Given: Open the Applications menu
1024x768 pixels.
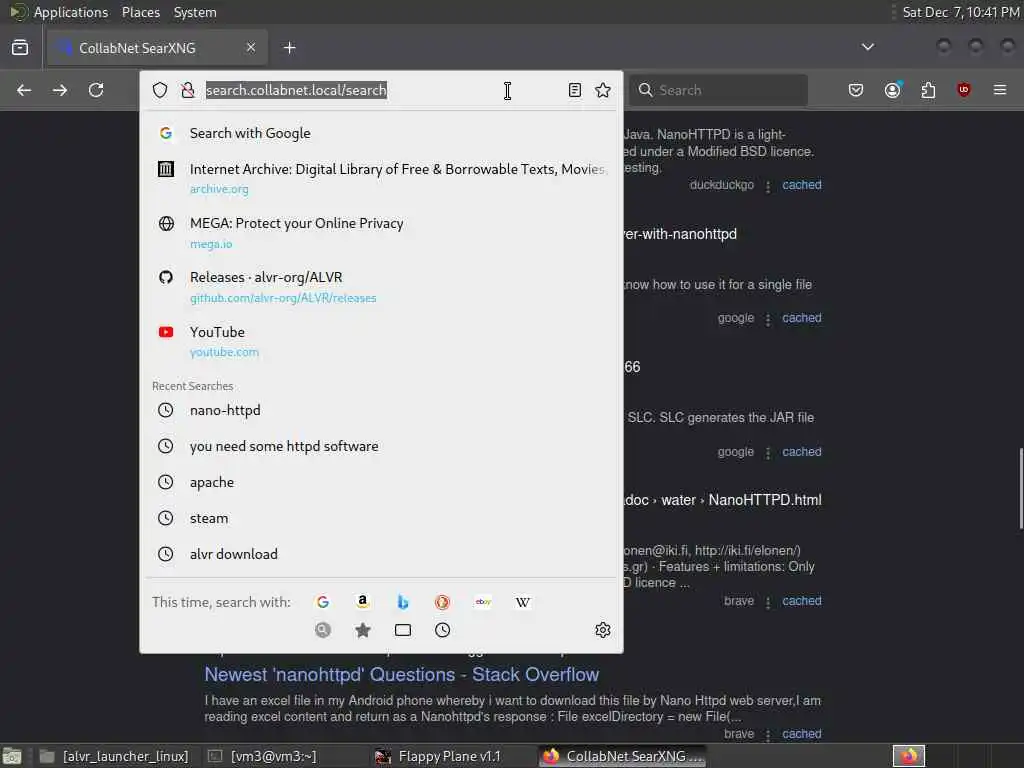Looking at the screenshot, I should pyautogui.click(x=71, y=12).
